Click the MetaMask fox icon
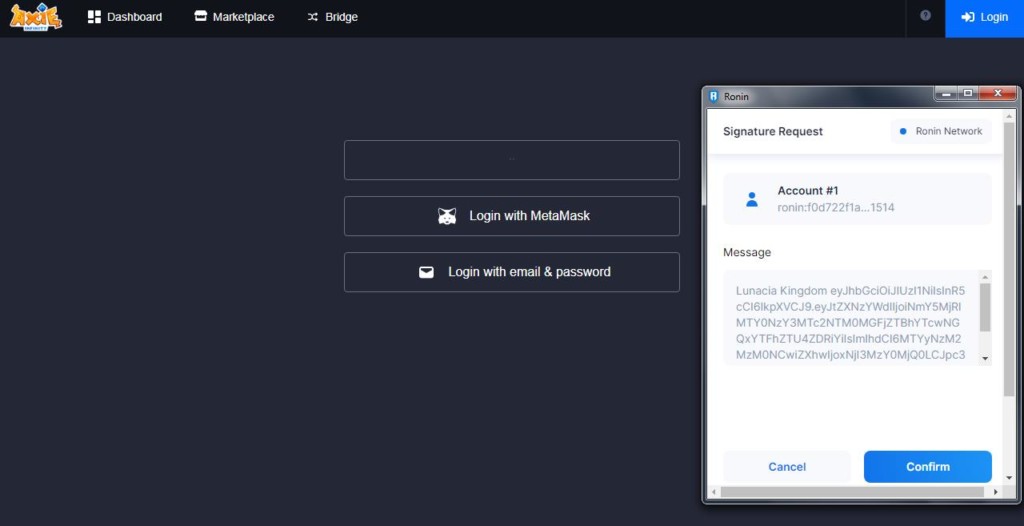1024x526 pixels. coord(447,216)
